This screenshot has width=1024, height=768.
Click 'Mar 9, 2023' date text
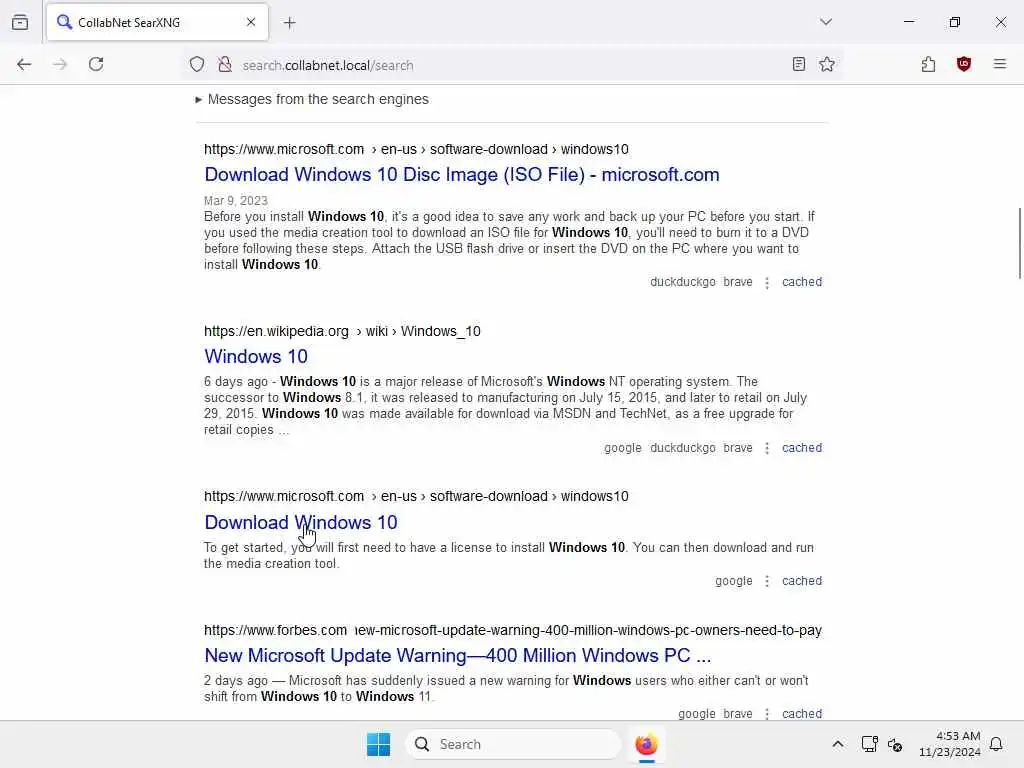pyautogui.click(x=236, y=200)
